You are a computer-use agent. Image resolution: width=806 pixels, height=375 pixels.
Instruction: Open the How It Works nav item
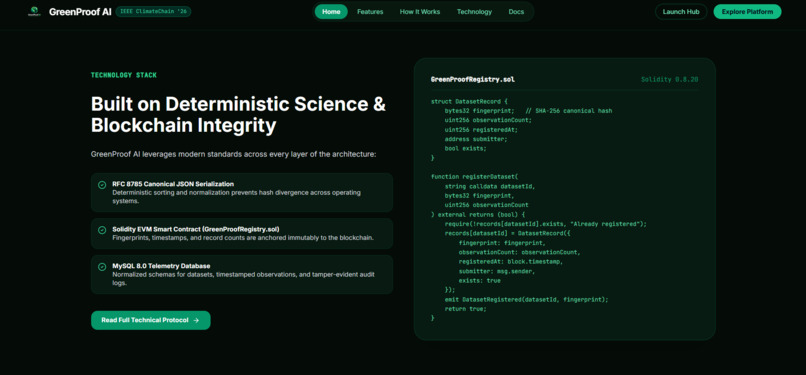point(420,12)
